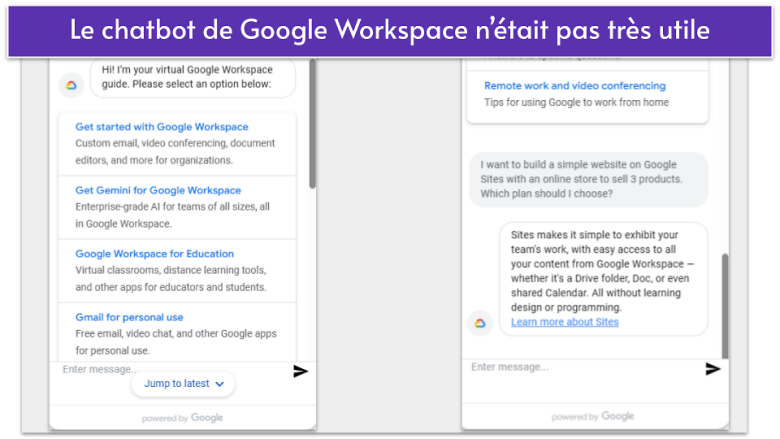Click the text 'Tips for using Google to work from home'
The height and width of the screenshot is (439, 780).
pos(576,102)
